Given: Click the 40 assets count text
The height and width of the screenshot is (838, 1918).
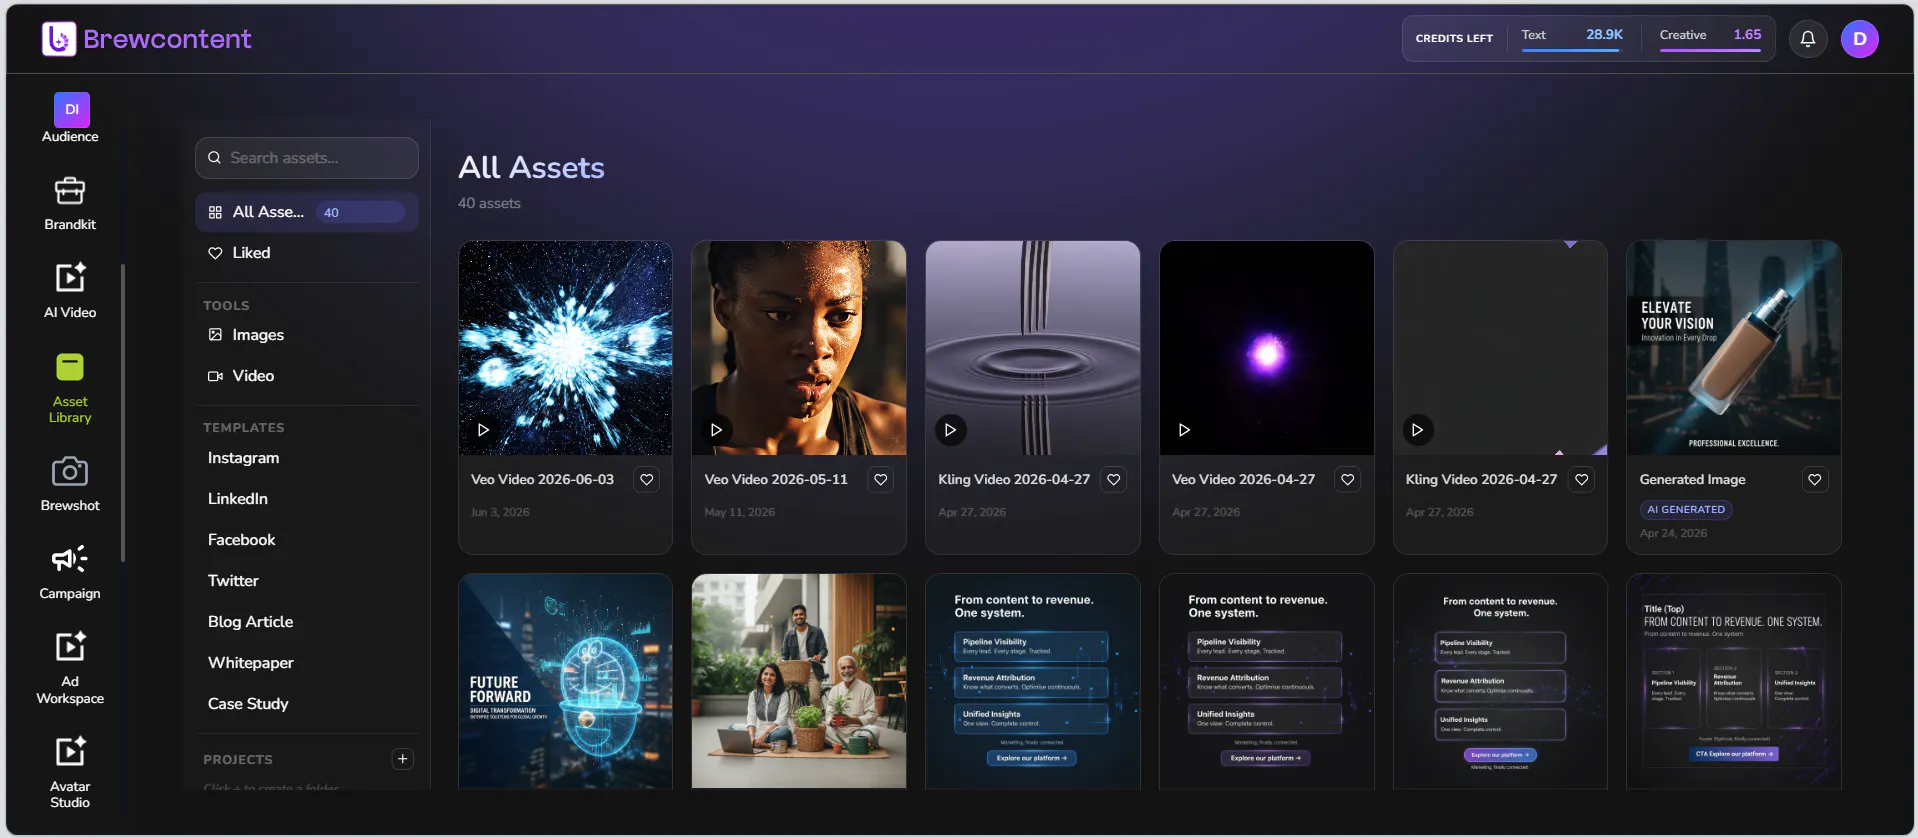Looking at the screenshot, I should (x=489, y=203).
